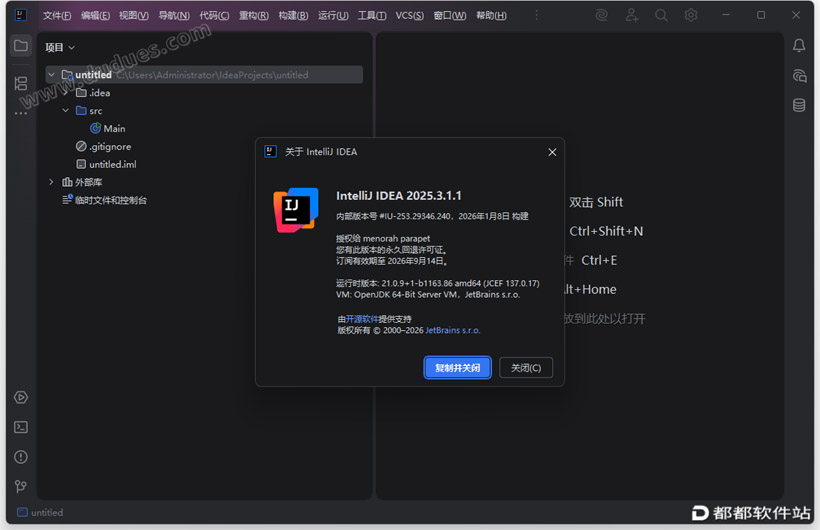This screenshot has height=530, width=820.
Task: Open the Services run tool window icon
Action: (x=21, y=398)
